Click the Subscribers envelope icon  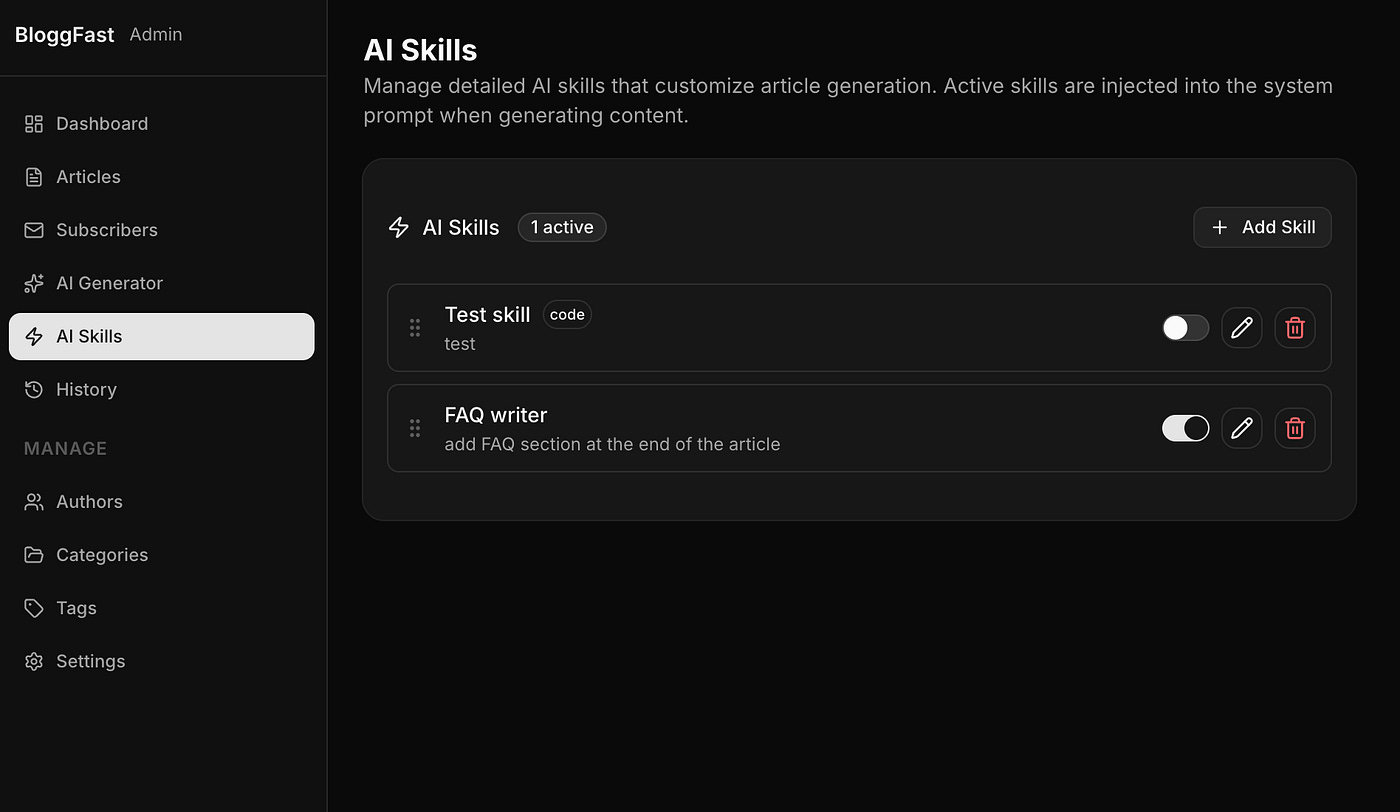pos(33,230)
